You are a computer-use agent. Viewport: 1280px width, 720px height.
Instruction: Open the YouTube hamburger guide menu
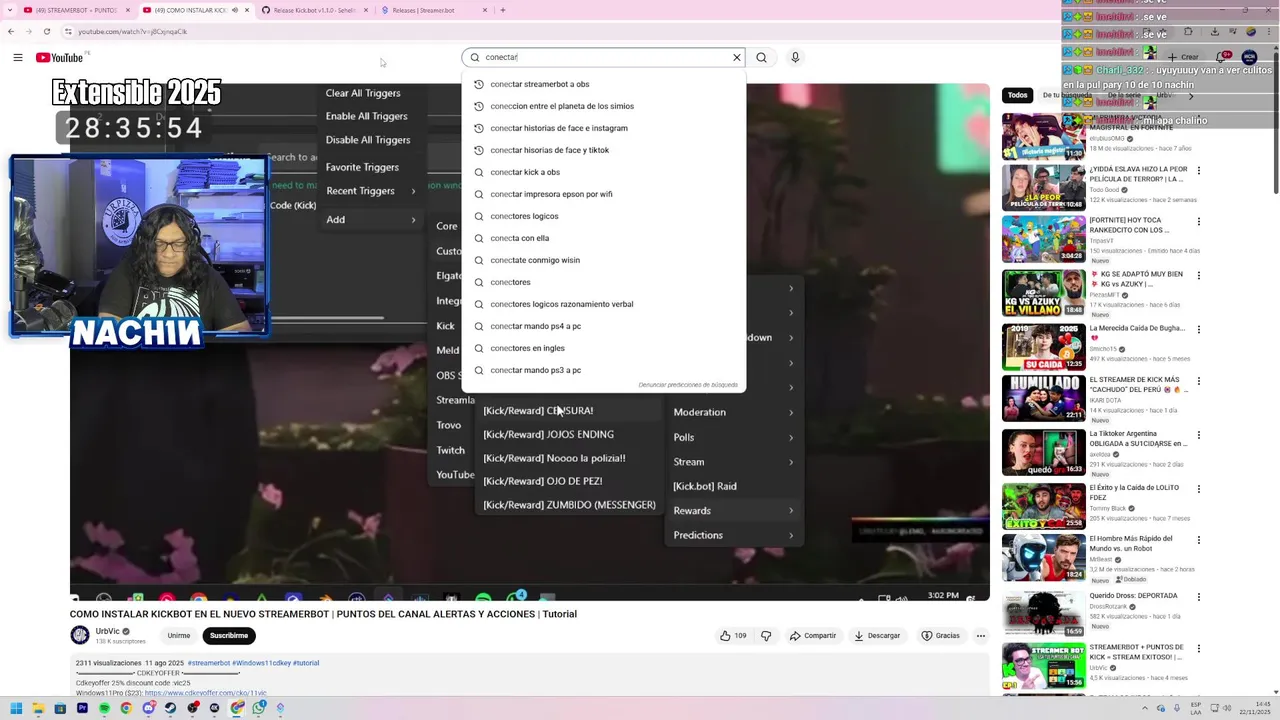[x=18, y=58]
